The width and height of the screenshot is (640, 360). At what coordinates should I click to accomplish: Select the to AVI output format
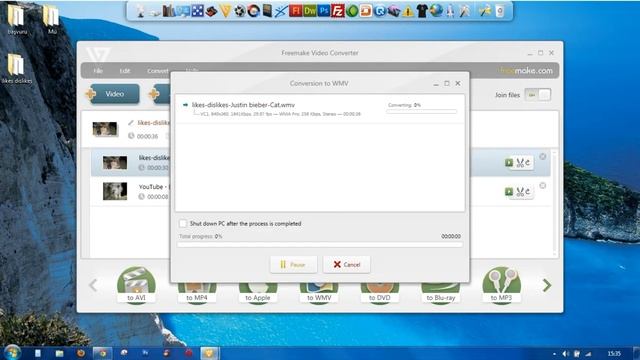(x=136, y=285)
